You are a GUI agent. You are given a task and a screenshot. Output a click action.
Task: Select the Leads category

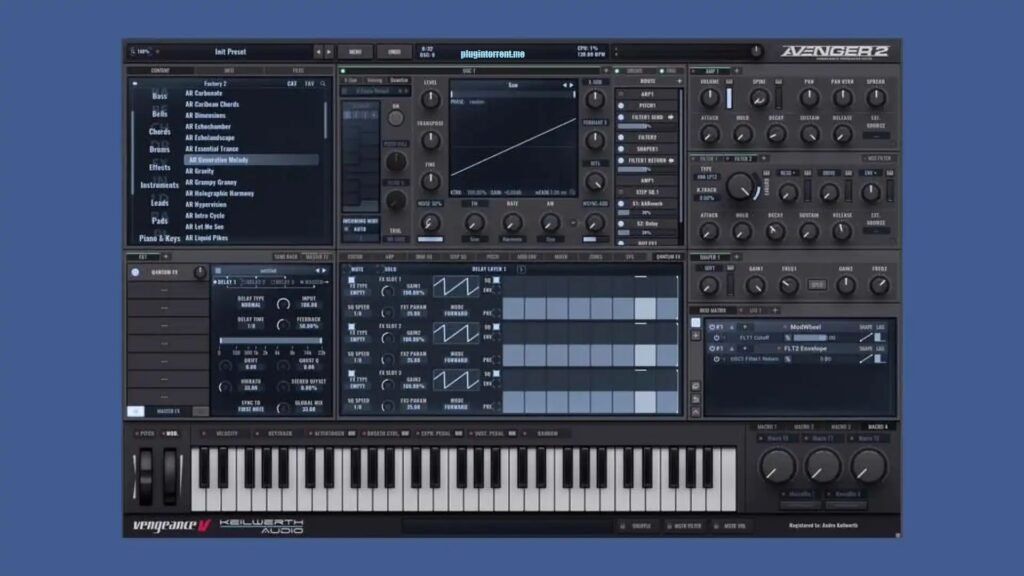tap(159, 202)
